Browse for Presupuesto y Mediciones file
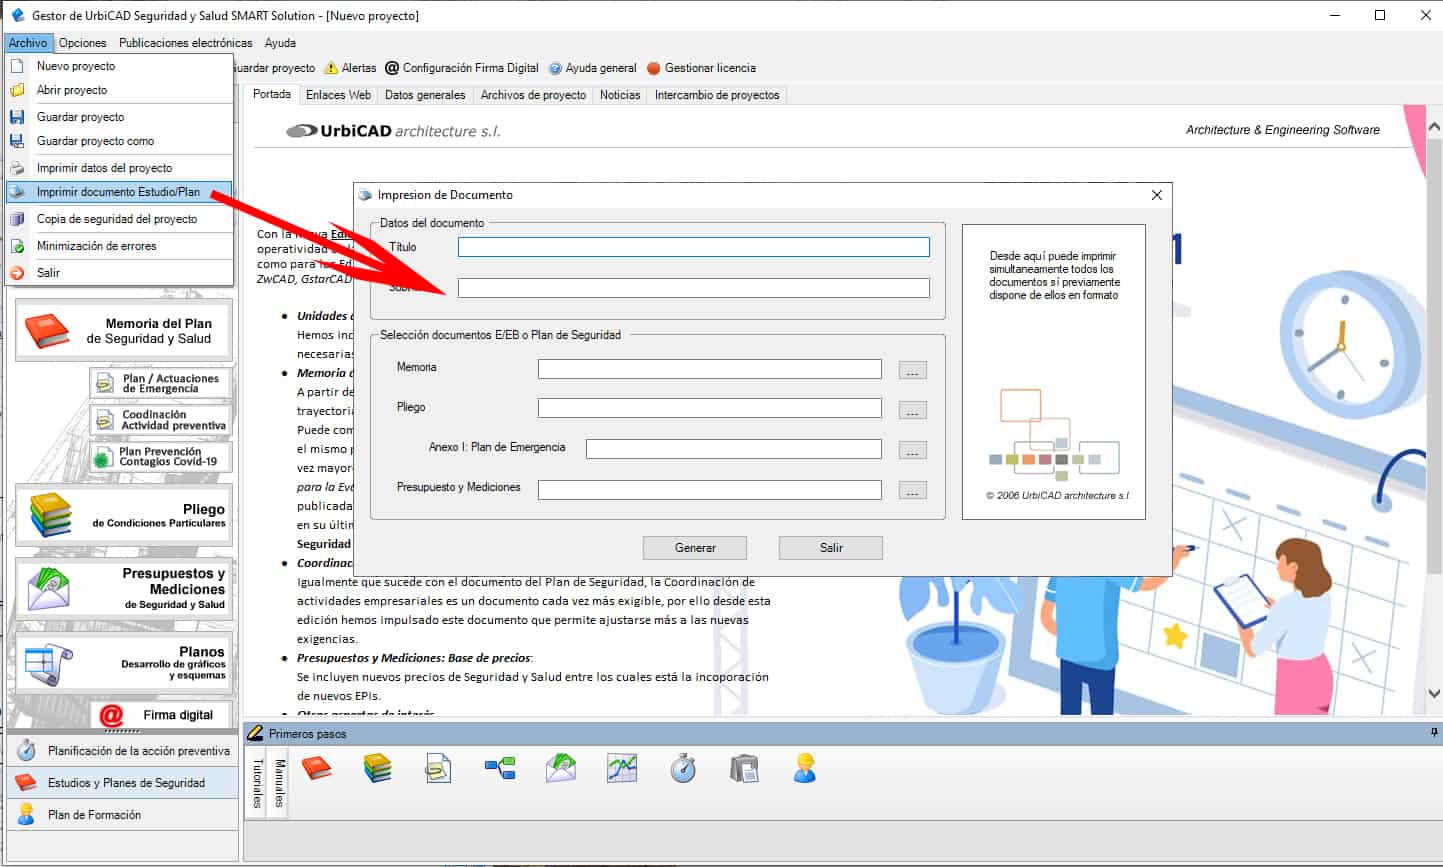Screen dimensions: 1443x867 [912, 491]
